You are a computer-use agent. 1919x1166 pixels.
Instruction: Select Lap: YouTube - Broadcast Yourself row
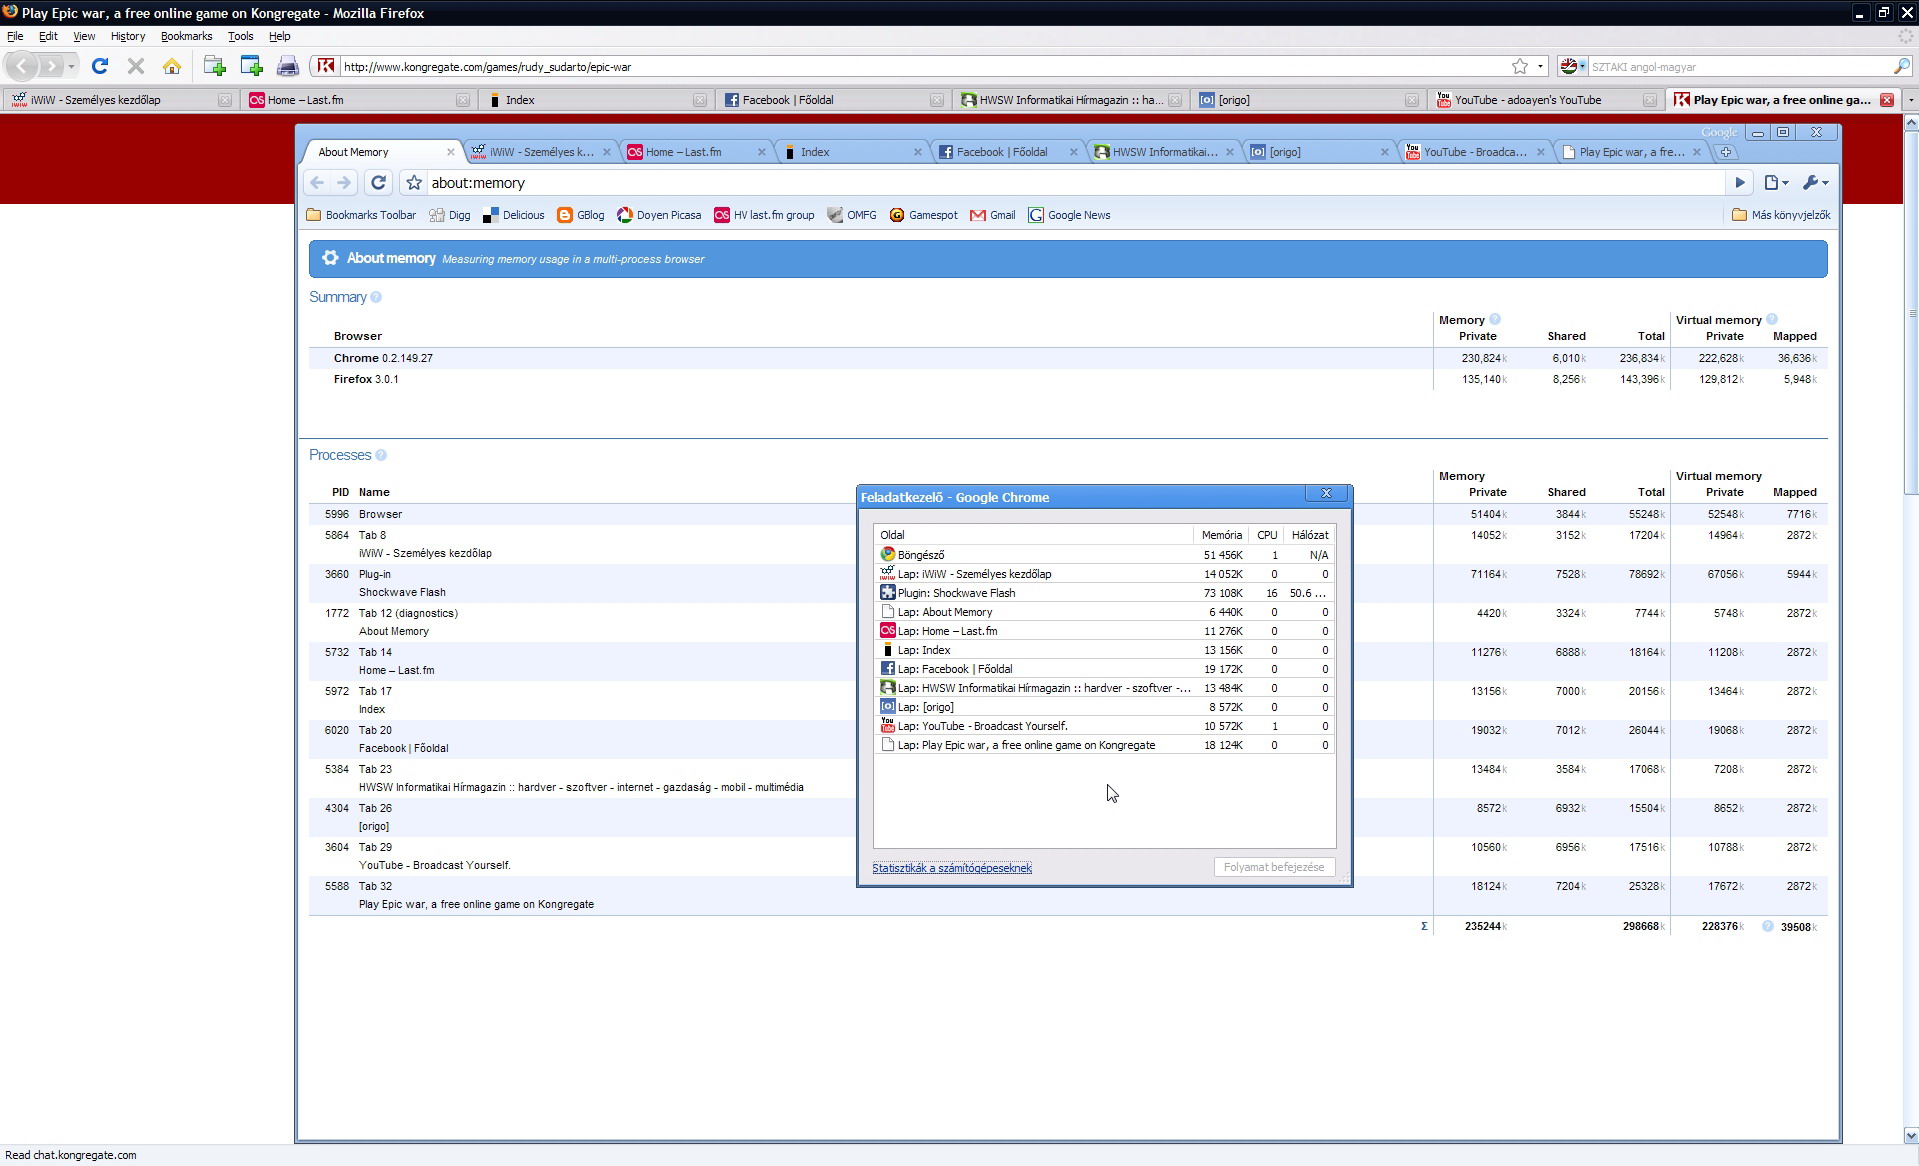pos(1104,726)
